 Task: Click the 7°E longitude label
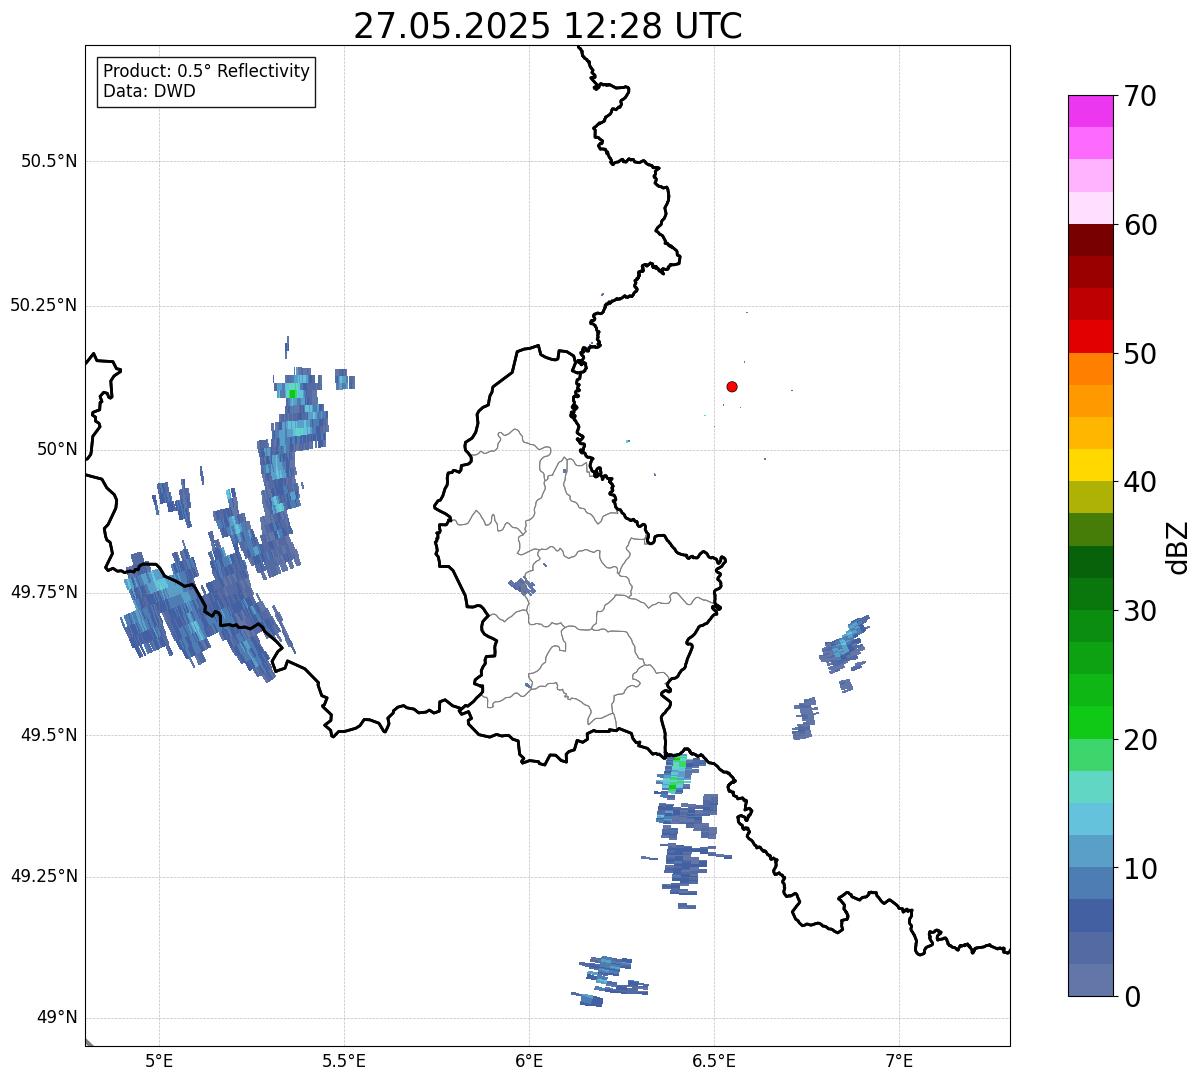899,1060
